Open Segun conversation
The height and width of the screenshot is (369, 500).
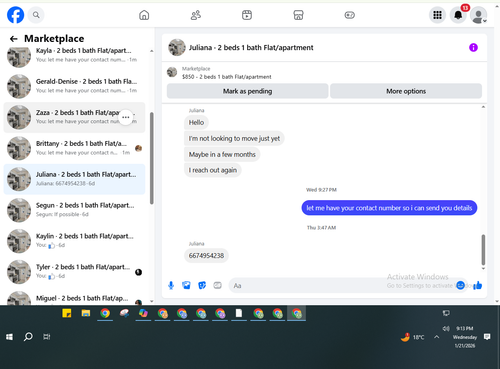pyautogui.click(x=74, y=210)
